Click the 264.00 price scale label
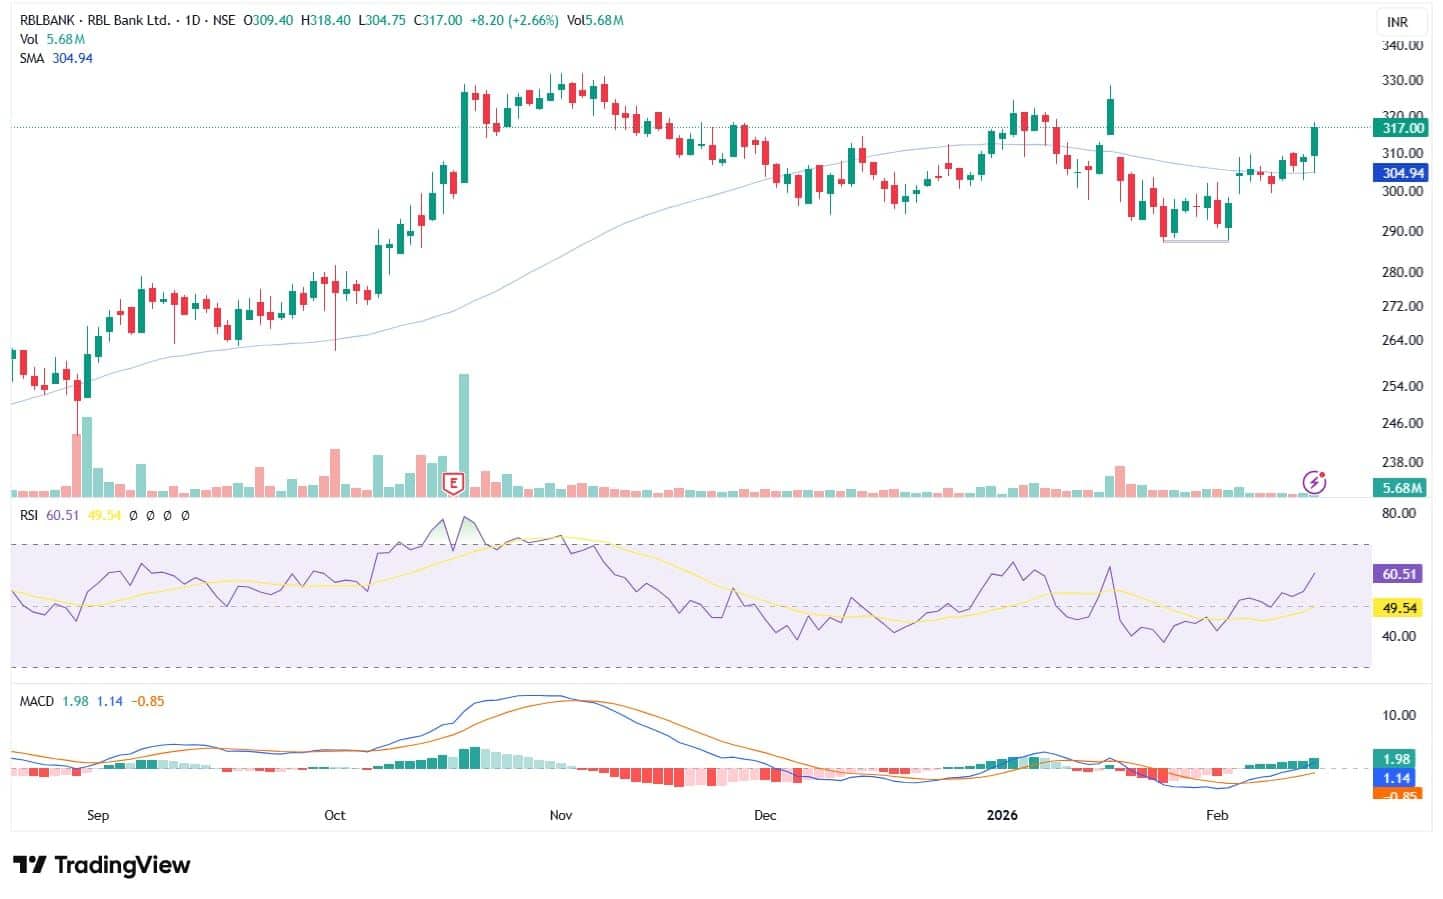The image size is (1443, 899). pyautogui.click(x=1402, y=340)
